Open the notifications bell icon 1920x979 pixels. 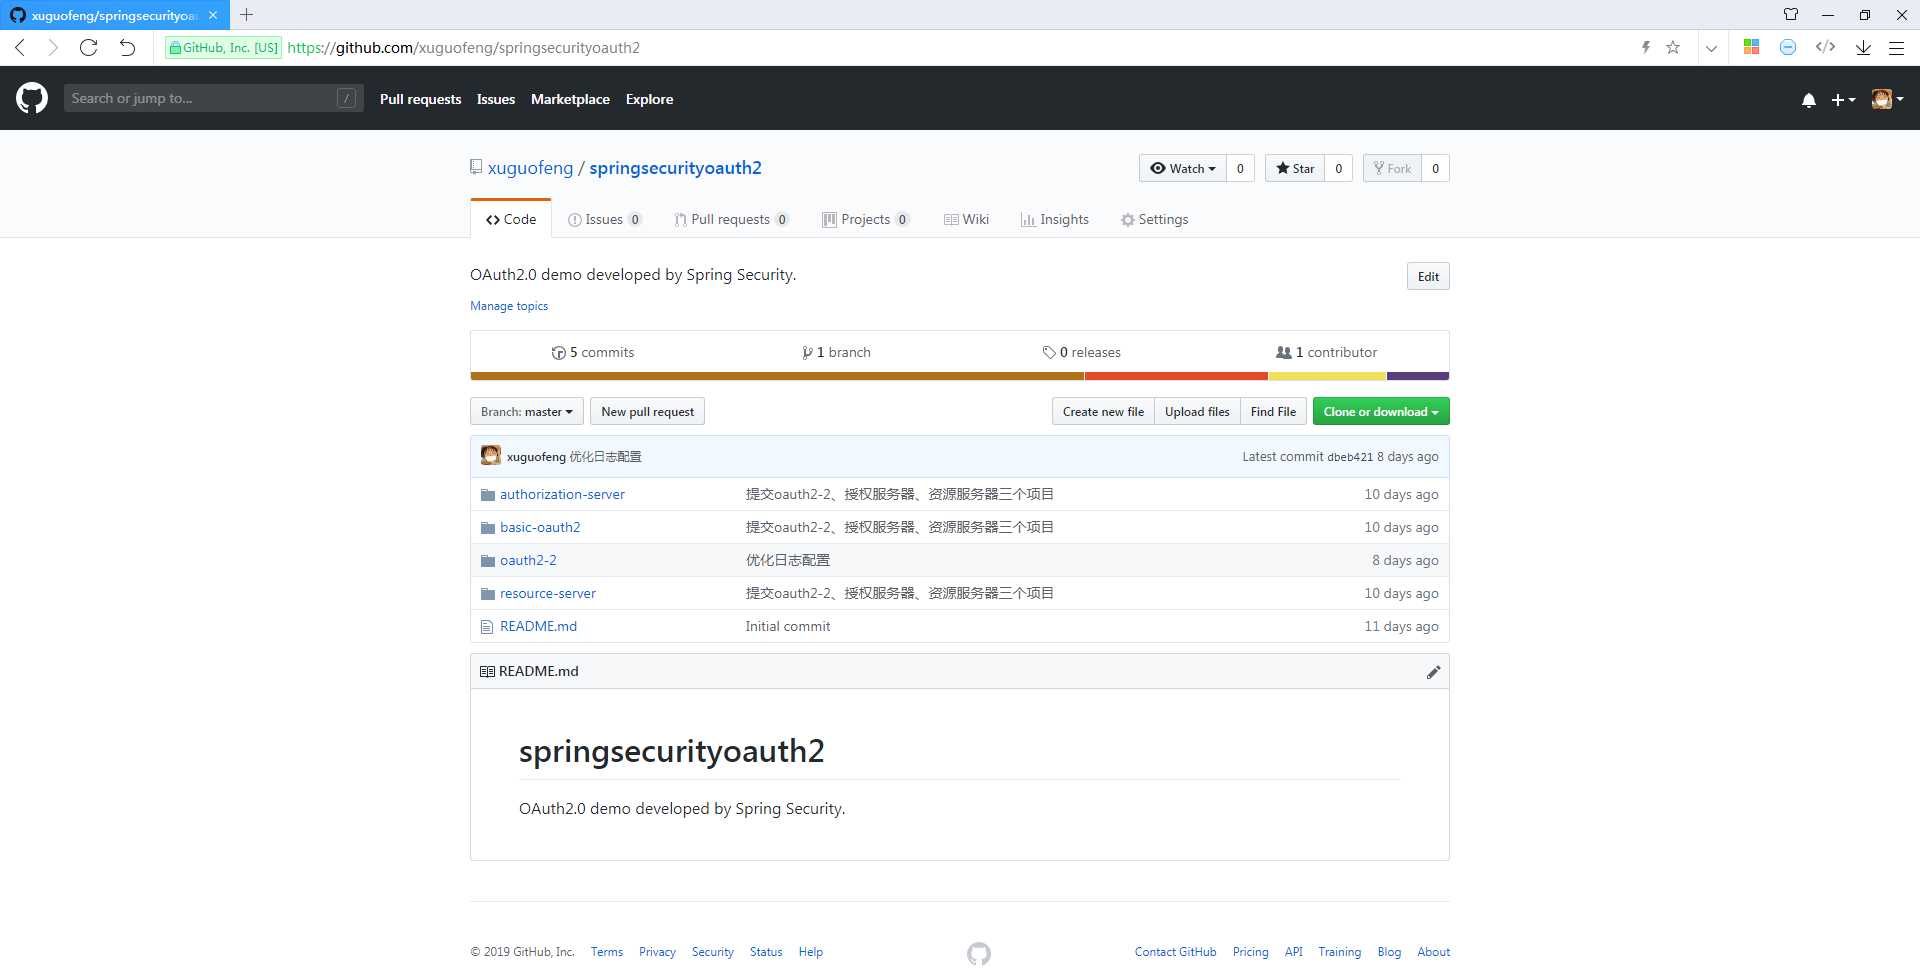1808,100
